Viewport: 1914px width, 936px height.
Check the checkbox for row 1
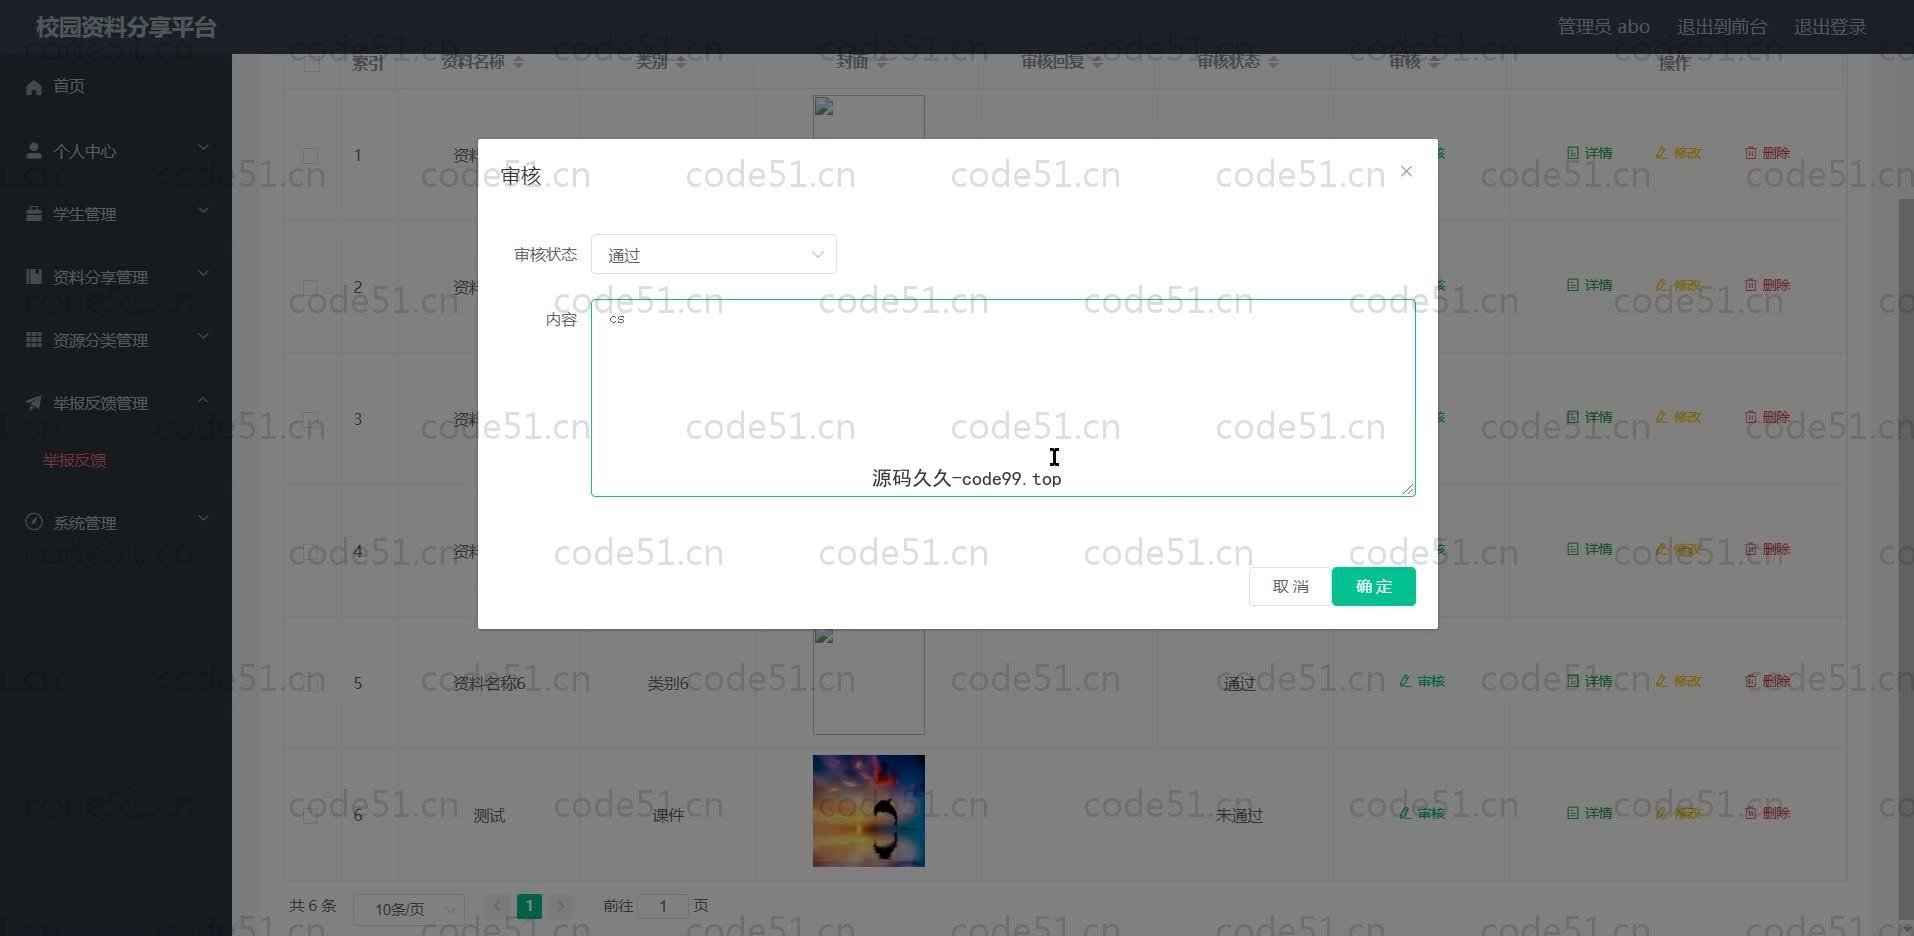311,155
